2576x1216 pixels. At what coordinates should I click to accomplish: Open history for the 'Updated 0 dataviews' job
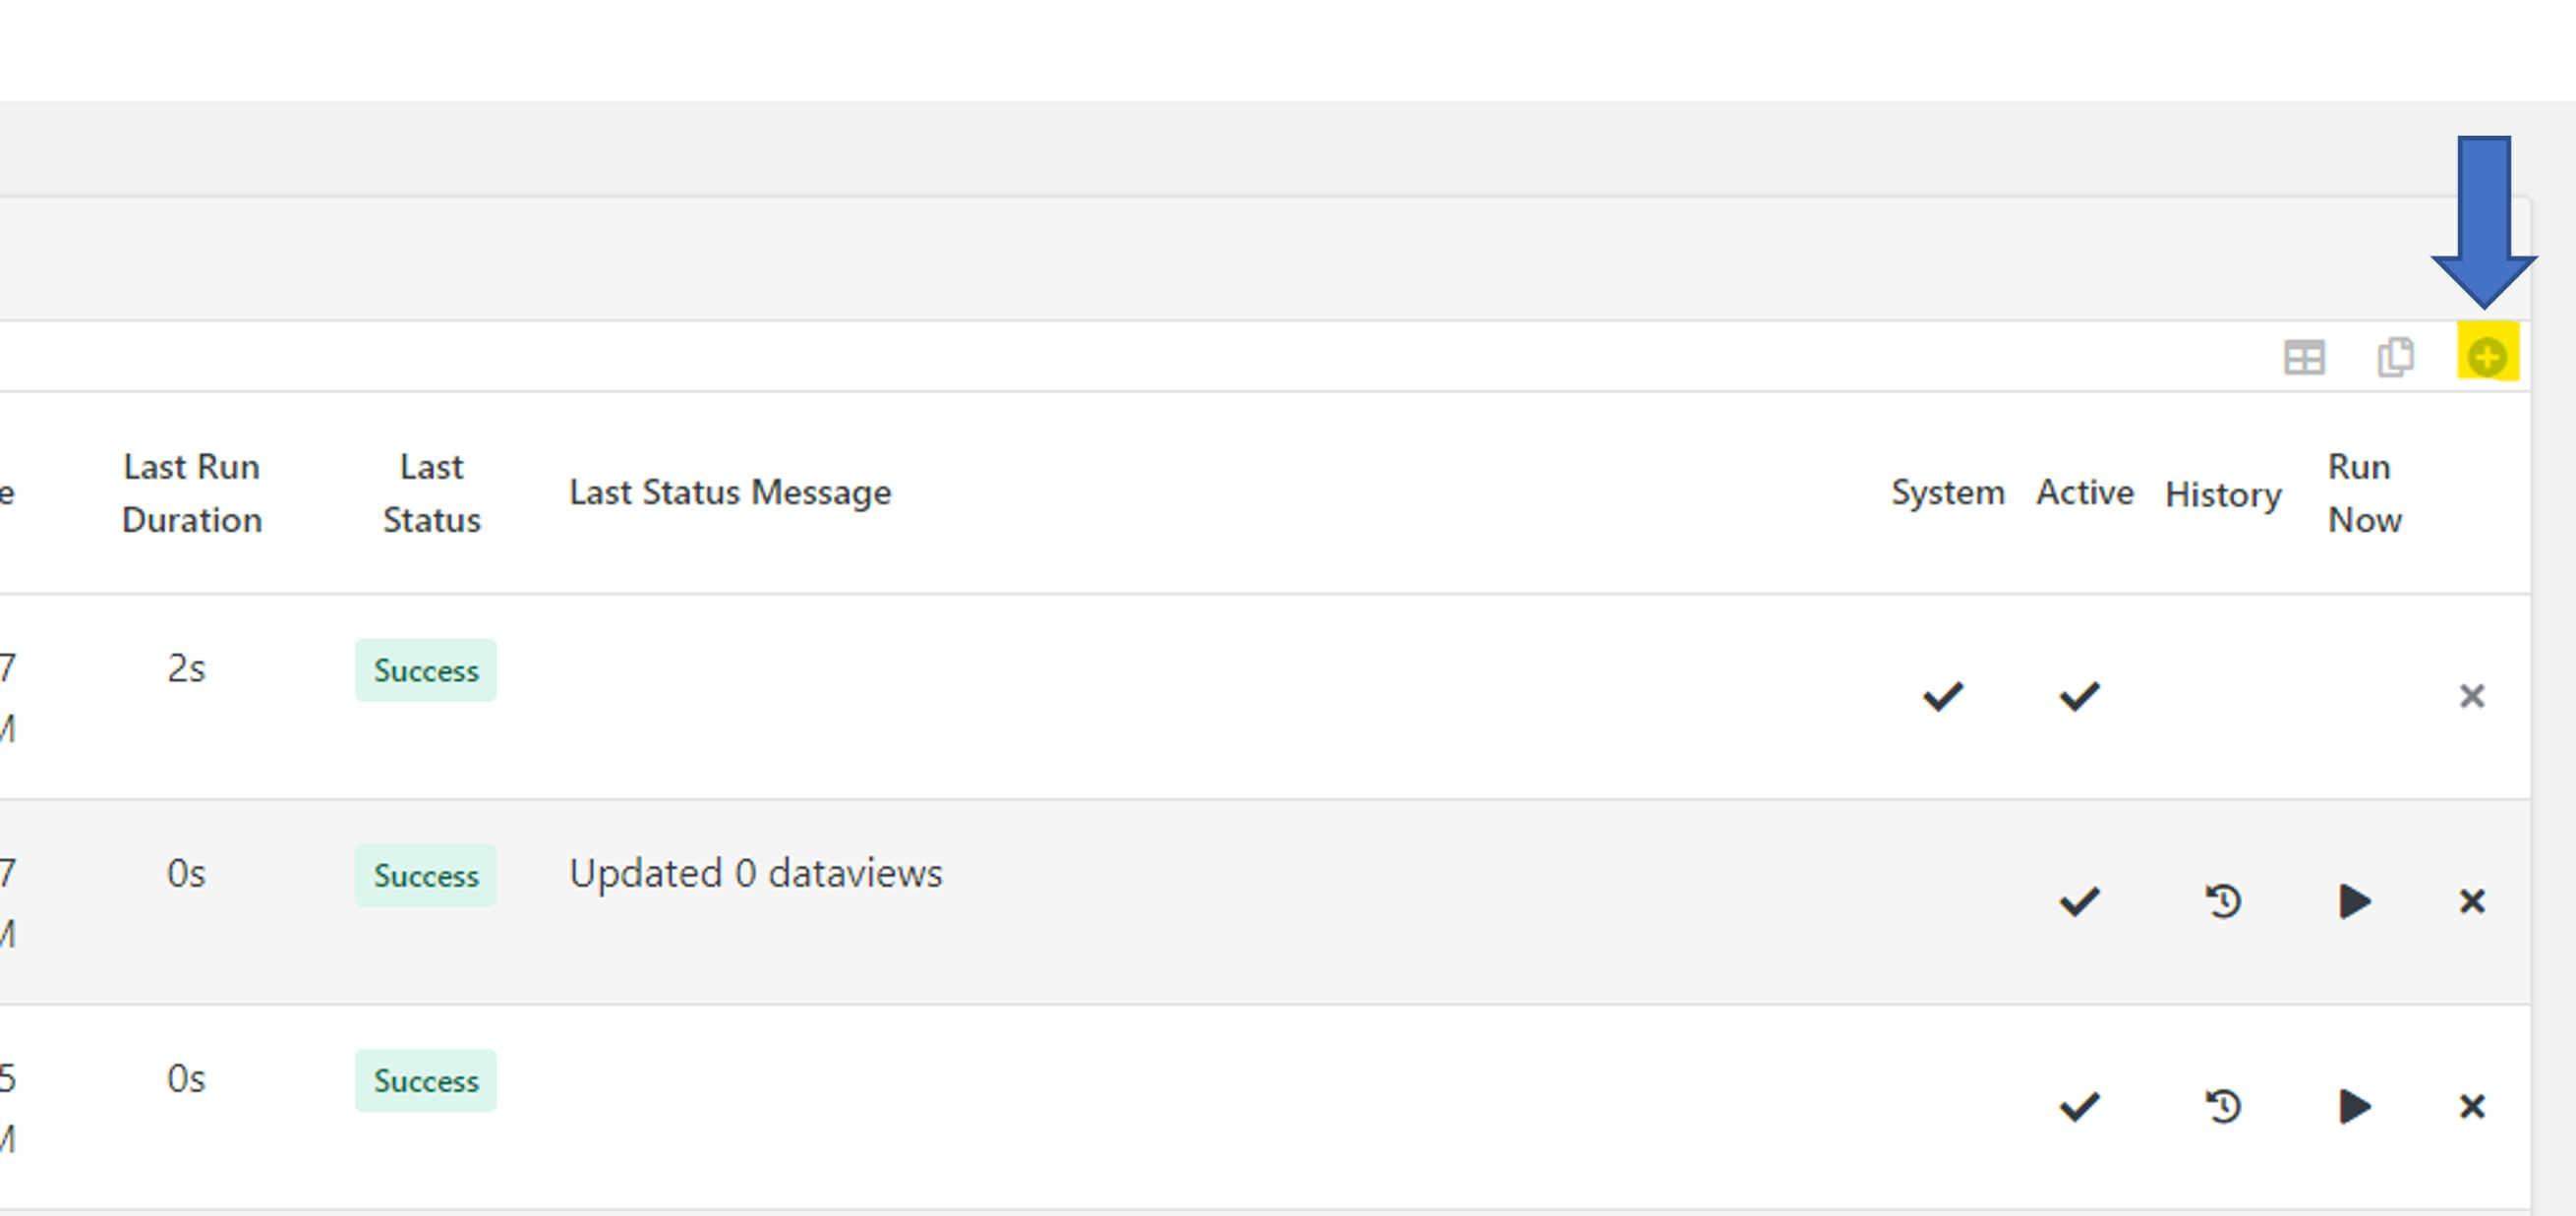[x=2223, y=901]
